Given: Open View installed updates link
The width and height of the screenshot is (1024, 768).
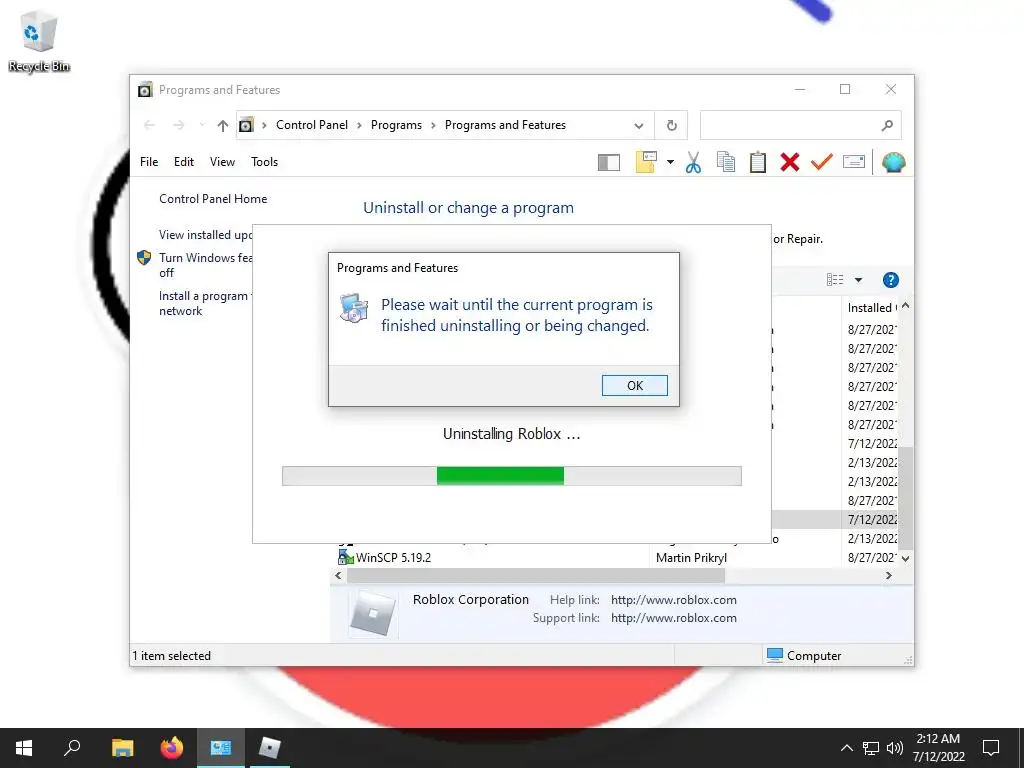Looking at the screenshot, I should click(x=205, y=234).
